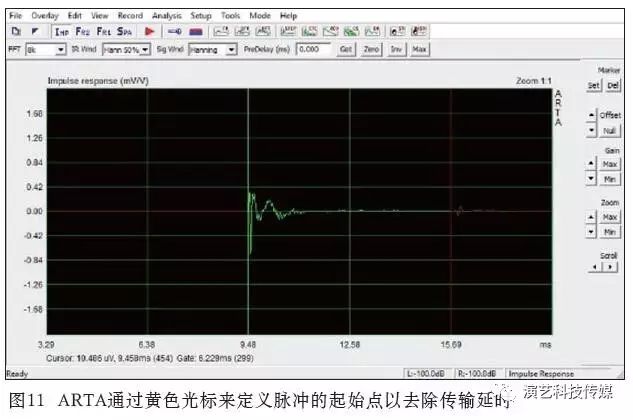This screenshot has width=633, height=420.
Task: Click the Zoom Max button
Action: click(610, 217)
